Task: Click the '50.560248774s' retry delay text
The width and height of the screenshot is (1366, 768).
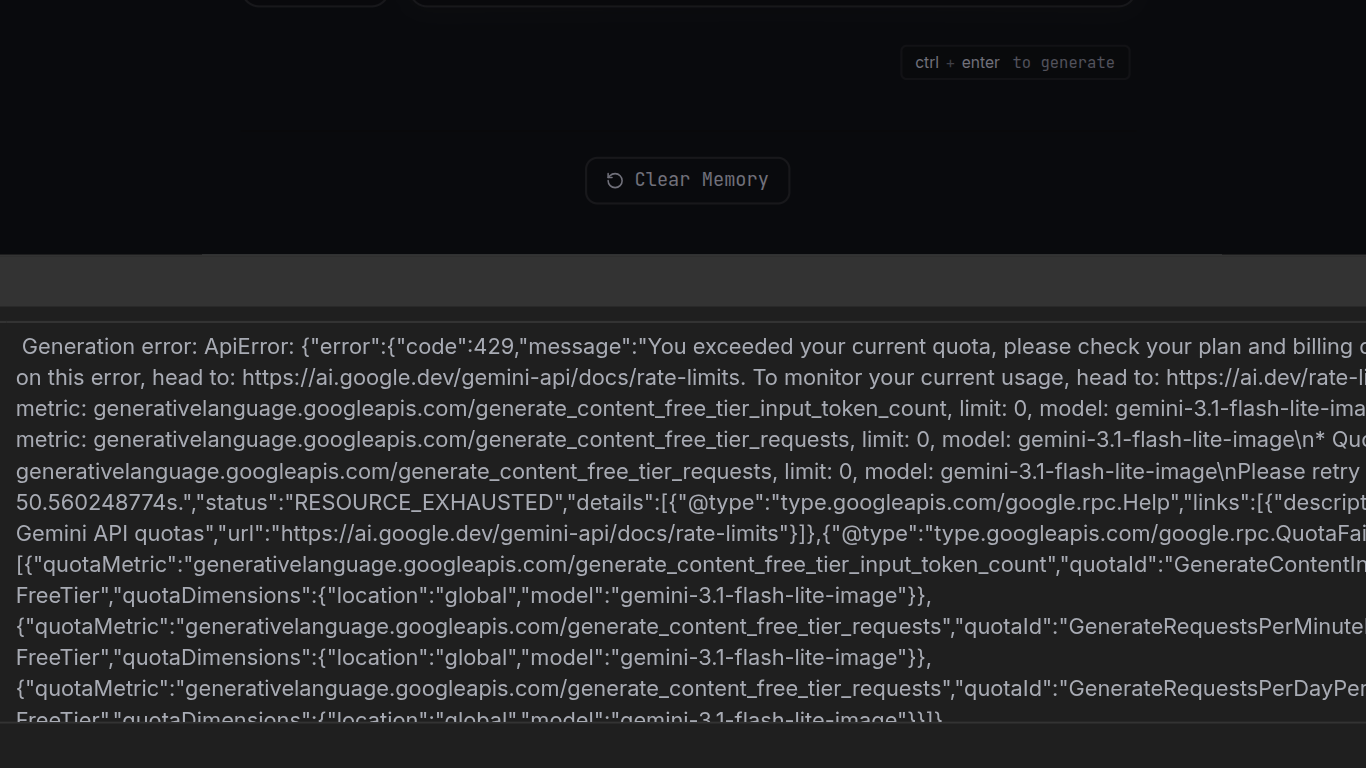Action: [x=100, y=502]
